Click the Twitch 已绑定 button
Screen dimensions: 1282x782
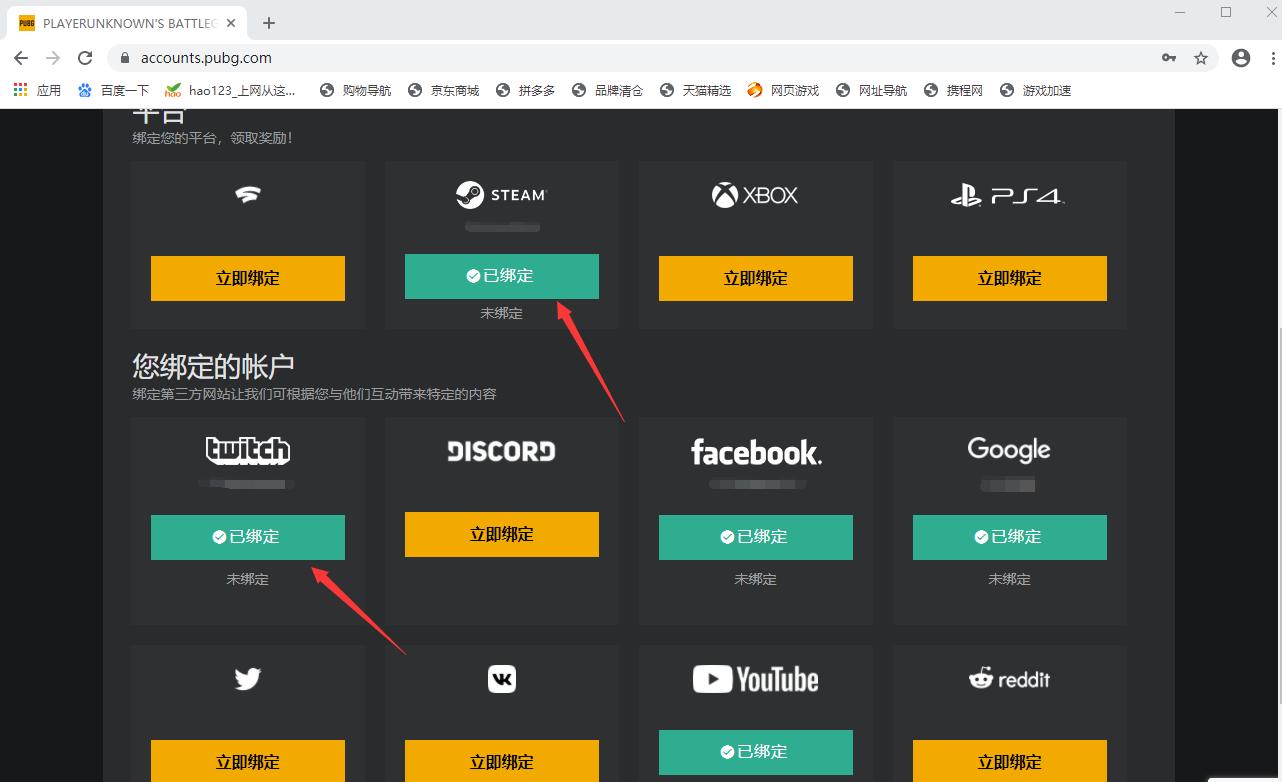point(248,537)
